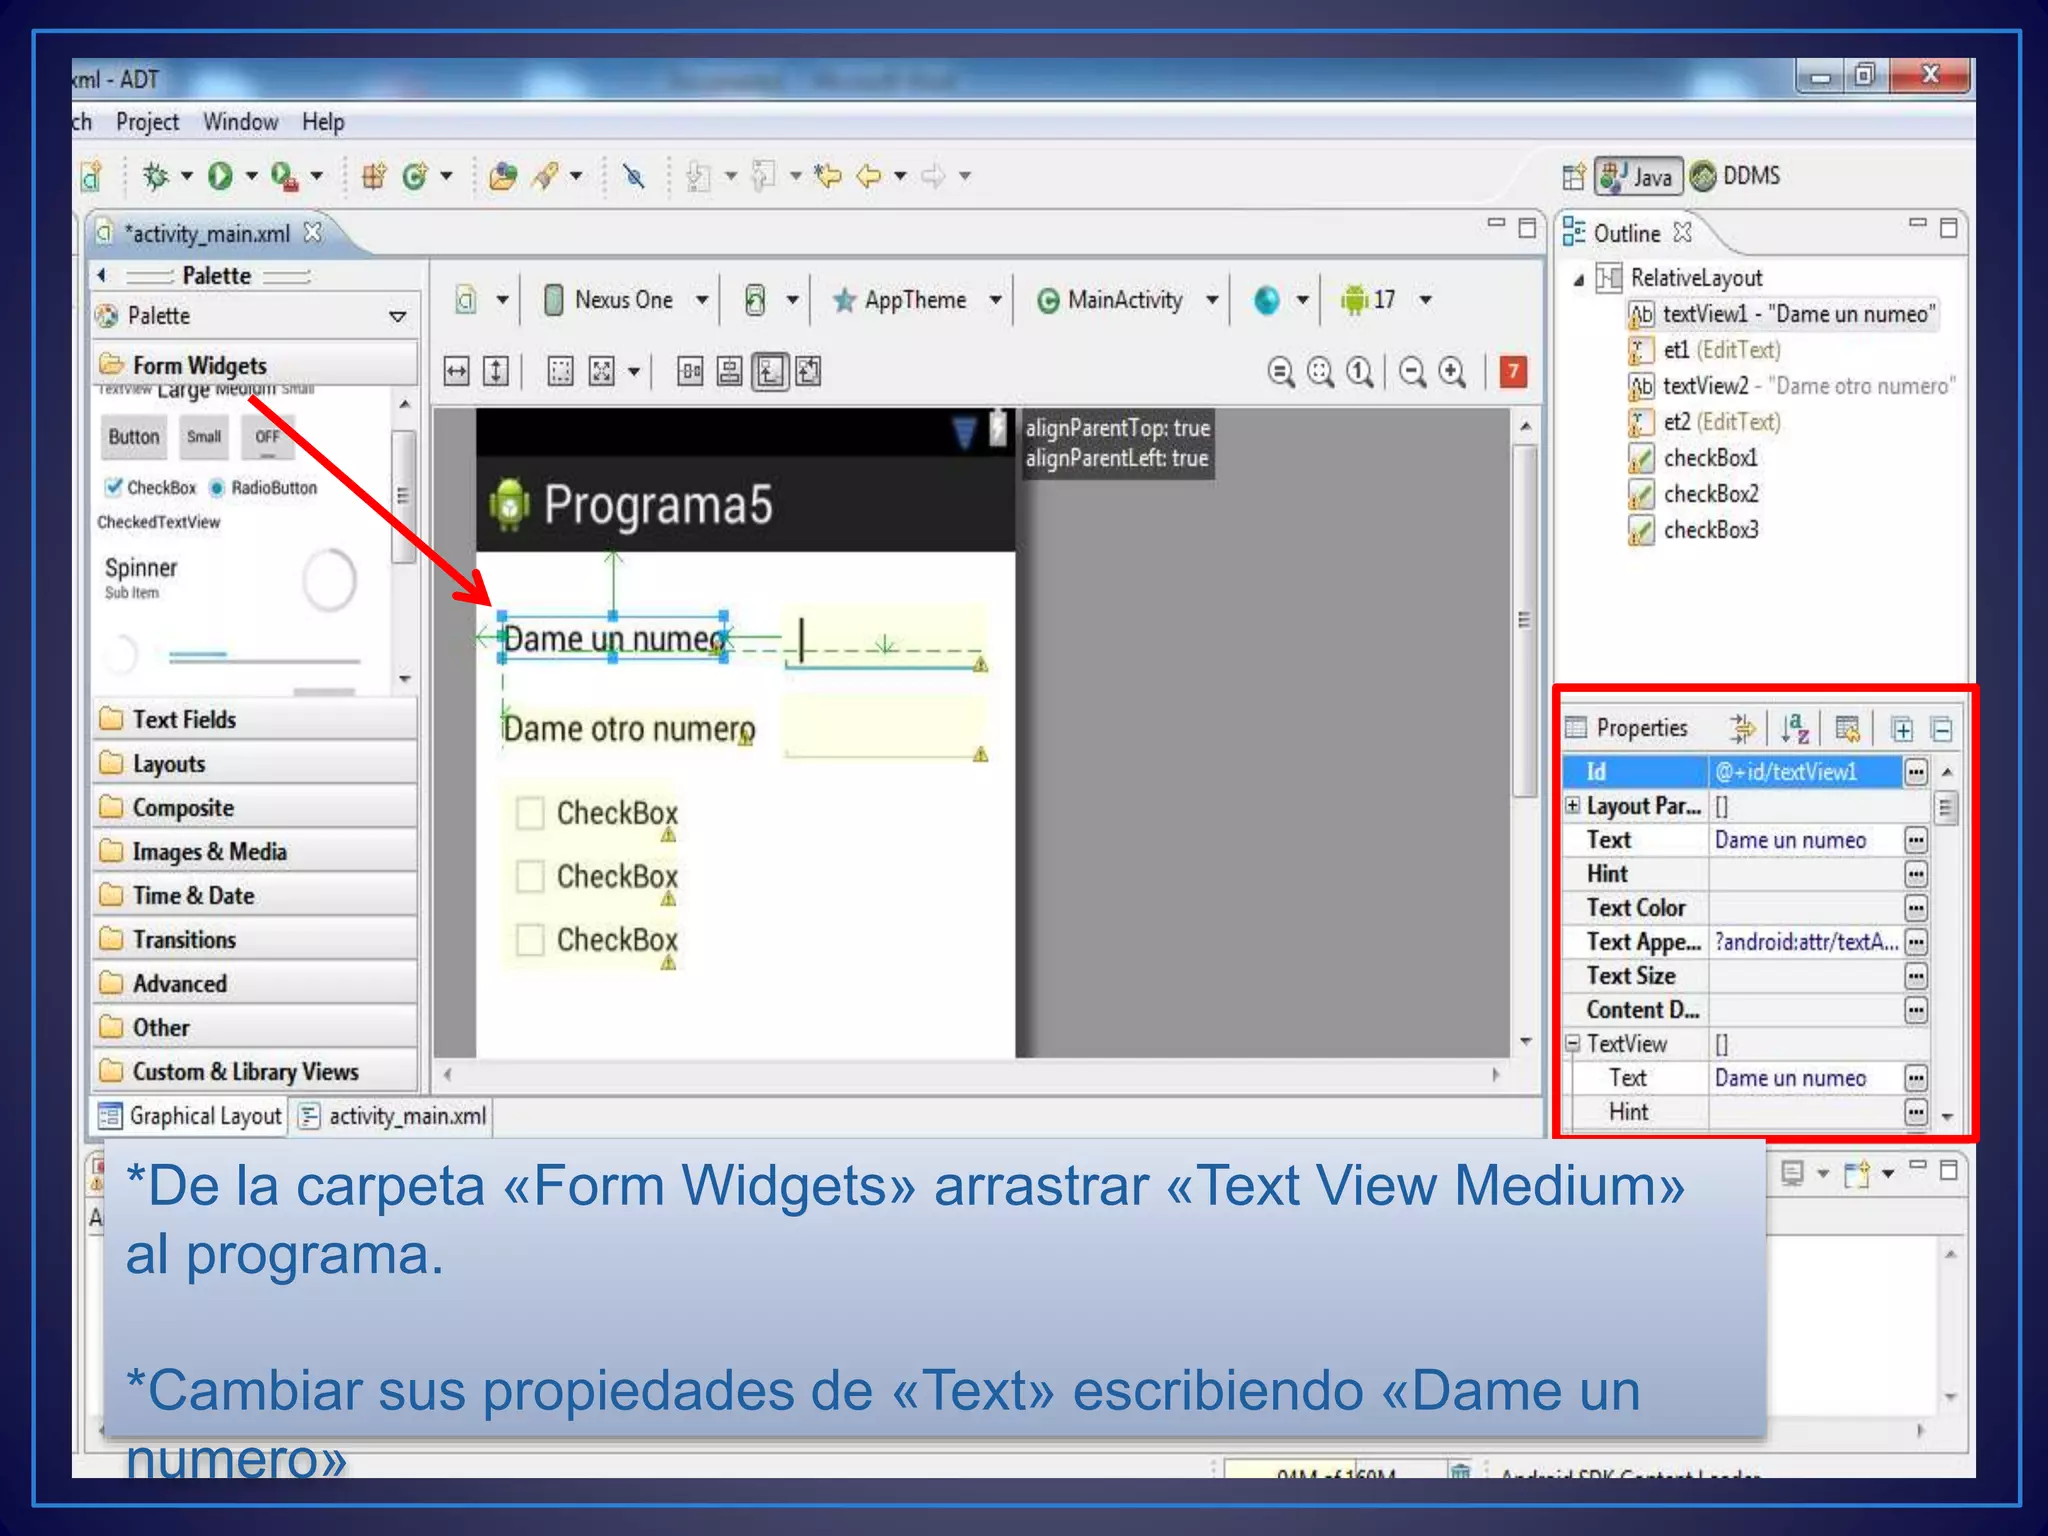The height and width of the screenshot is (1536, 2048).
Task: Click the red lint warnings badge showing 7
Action: [x=1513, y=371]
